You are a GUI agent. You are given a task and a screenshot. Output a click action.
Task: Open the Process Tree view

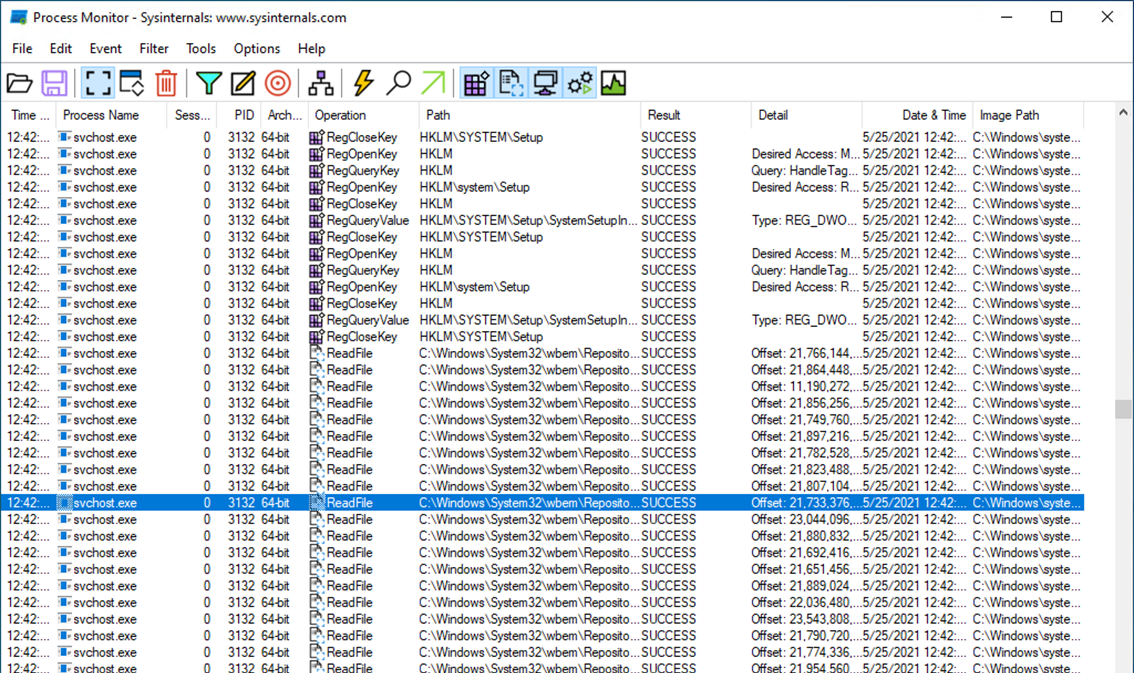(321, 83)
